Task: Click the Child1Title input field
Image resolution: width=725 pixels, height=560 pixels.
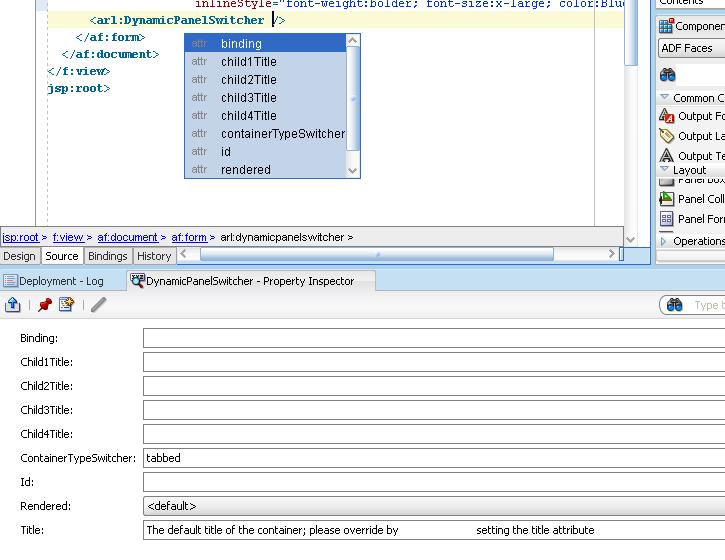Action: [433, 362]
